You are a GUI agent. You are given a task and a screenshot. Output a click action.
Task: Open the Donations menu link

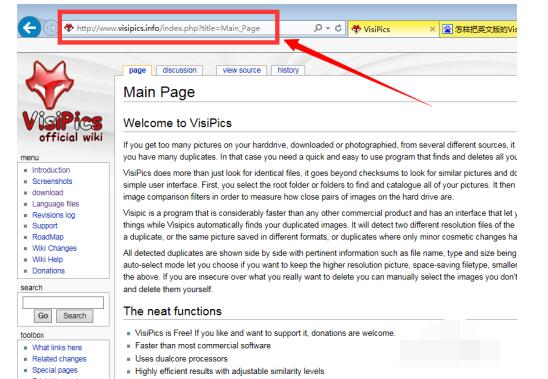49,271
